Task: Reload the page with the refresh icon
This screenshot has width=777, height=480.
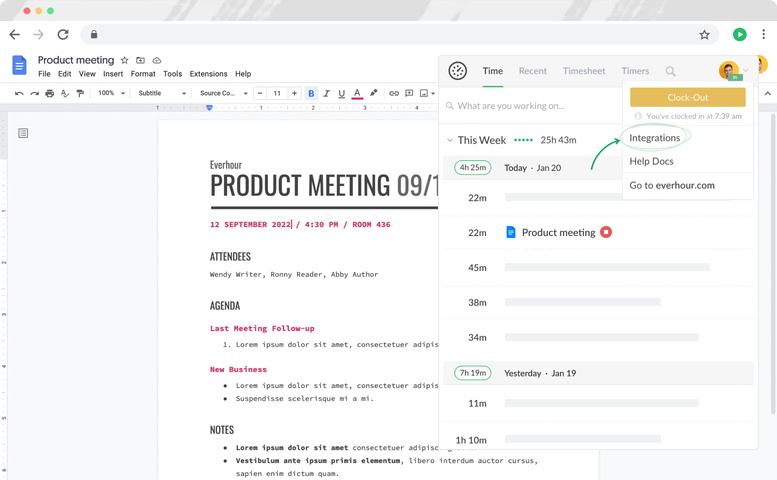Action: [63, 35]
